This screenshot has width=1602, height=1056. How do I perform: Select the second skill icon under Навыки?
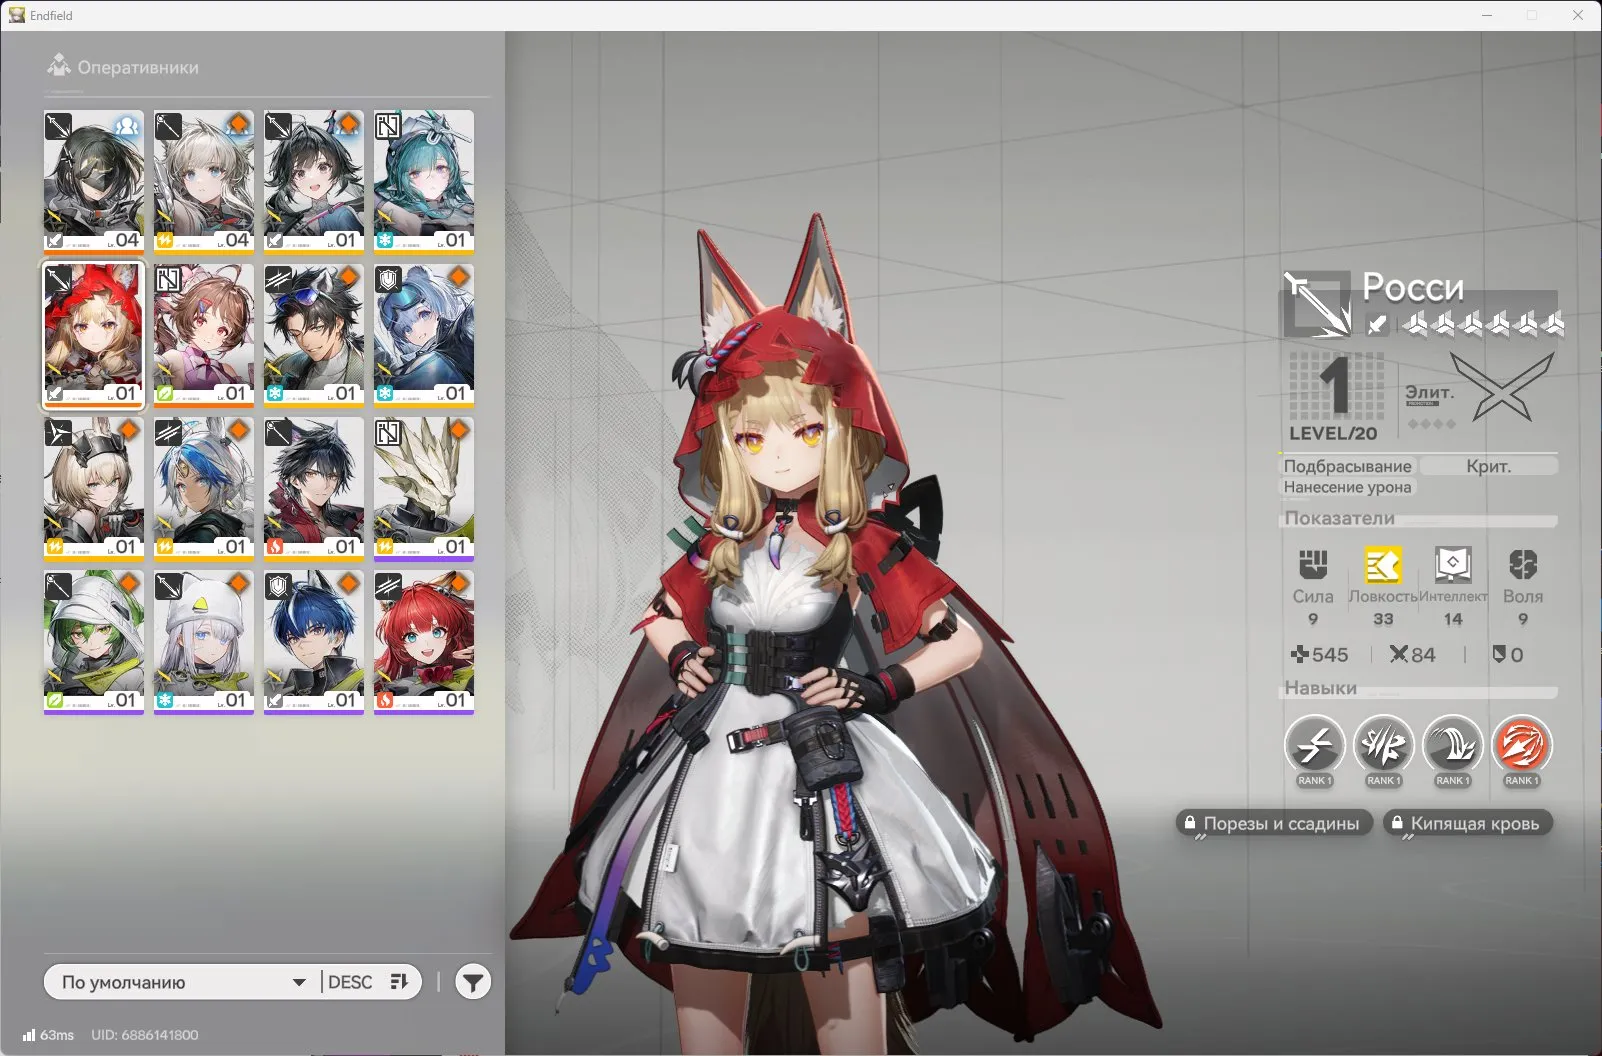1383,745
